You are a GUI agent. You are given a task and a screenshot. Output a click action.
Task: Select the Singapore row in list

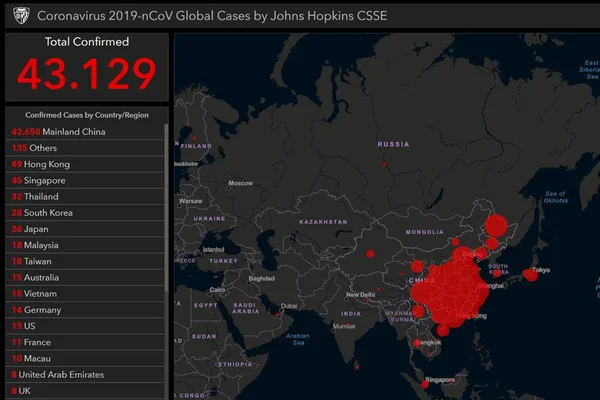(85, 180)
